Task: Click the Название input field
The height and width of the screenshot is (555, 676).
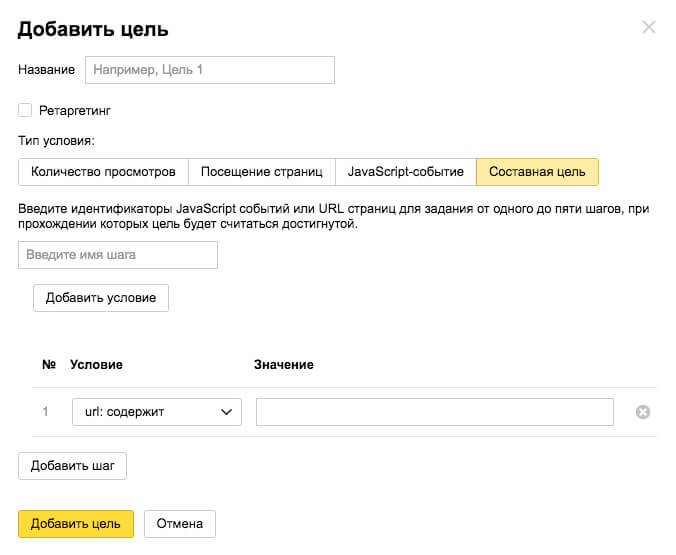Action: coord(210,70)
